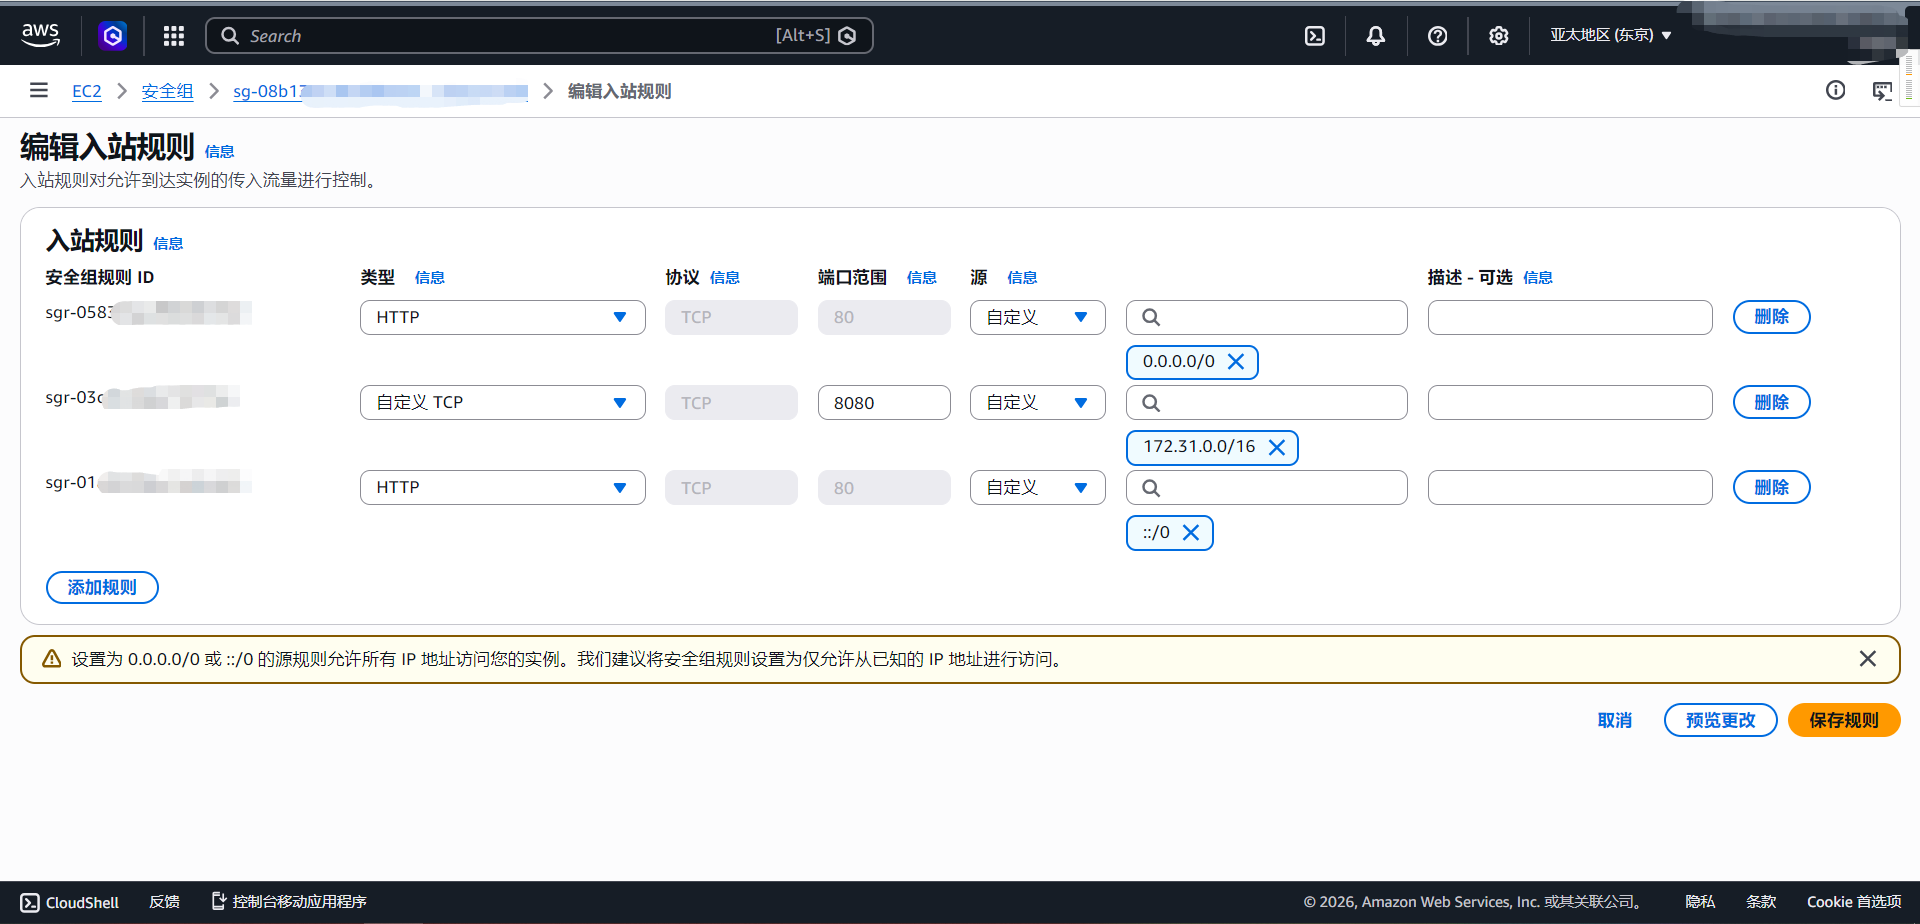1920x924 pixels.
Task: Remove the ::/0 source tag
Action: click(1191, 533)
